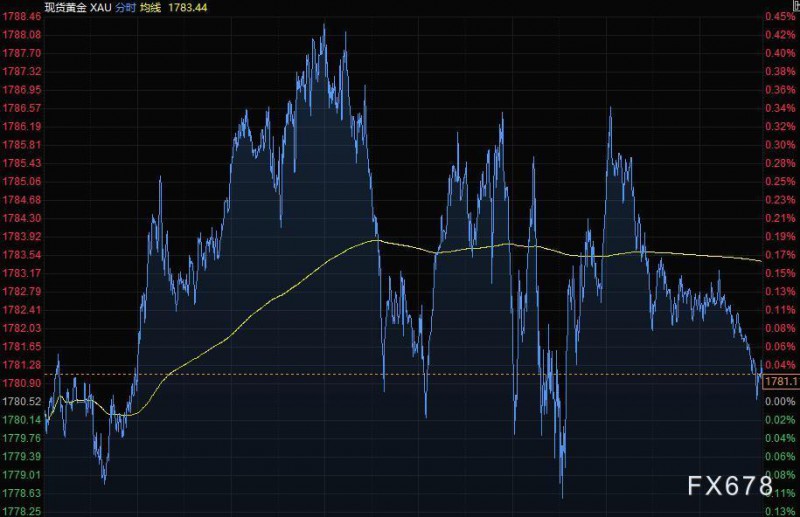Click the green price label 1779.39
800x517 pixels.
21,456
